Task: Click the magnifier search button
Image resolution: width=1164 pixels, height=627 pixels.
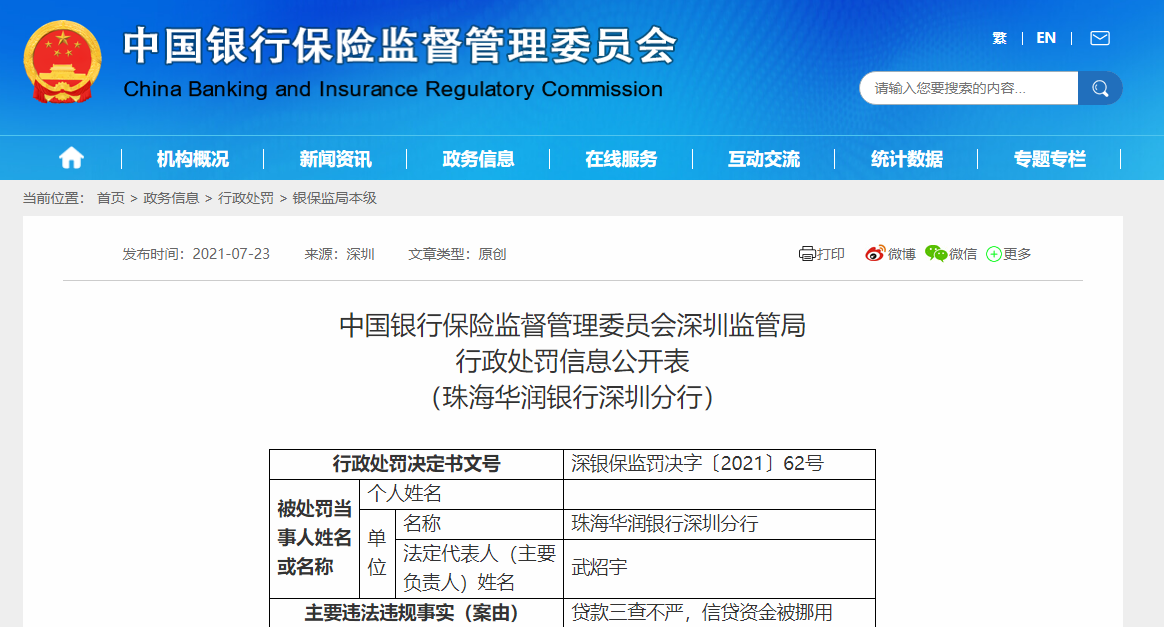Action: (x=1100, y=88)
